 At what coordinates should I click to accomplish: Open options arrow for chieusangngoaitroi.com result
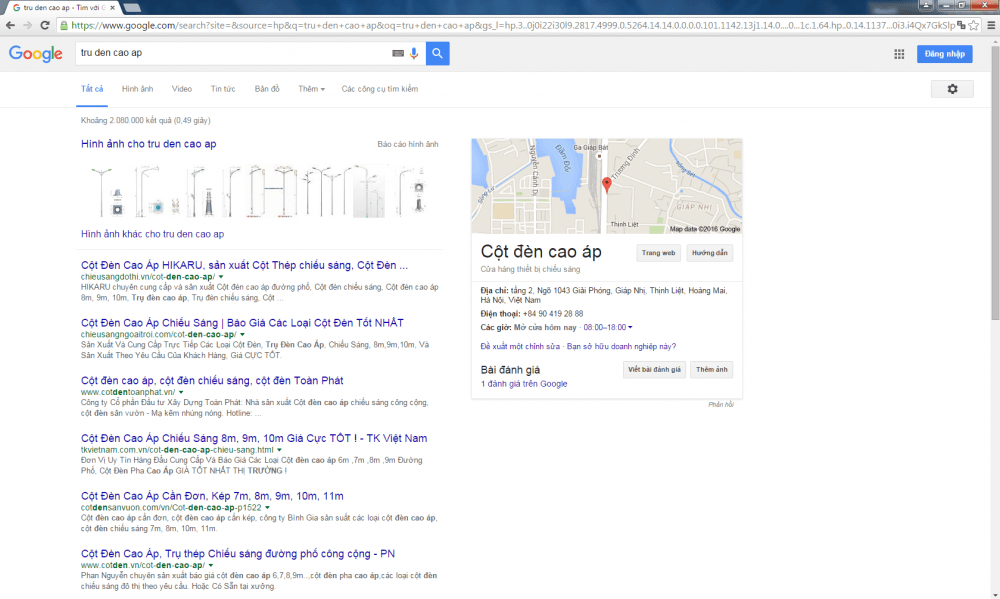(242, 334)
